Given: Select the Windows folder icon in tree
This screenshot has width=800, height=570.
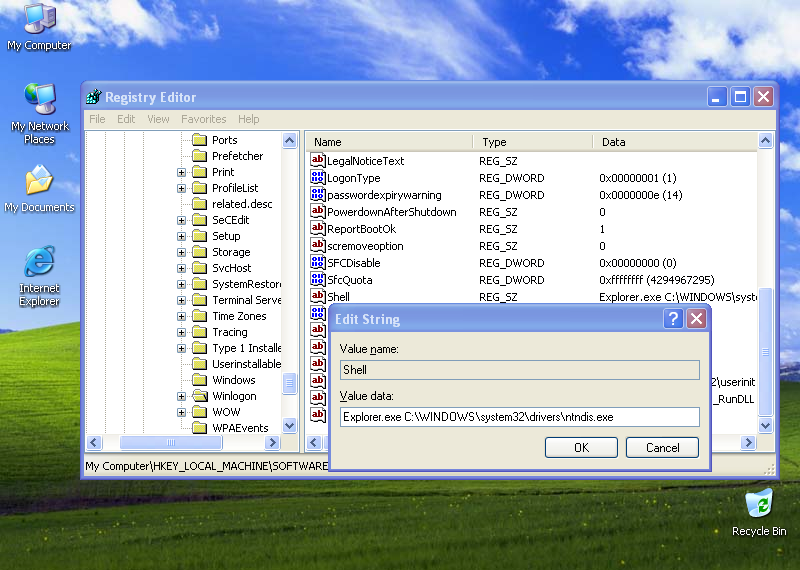Looking at the screenshot, I should (199, 380).
